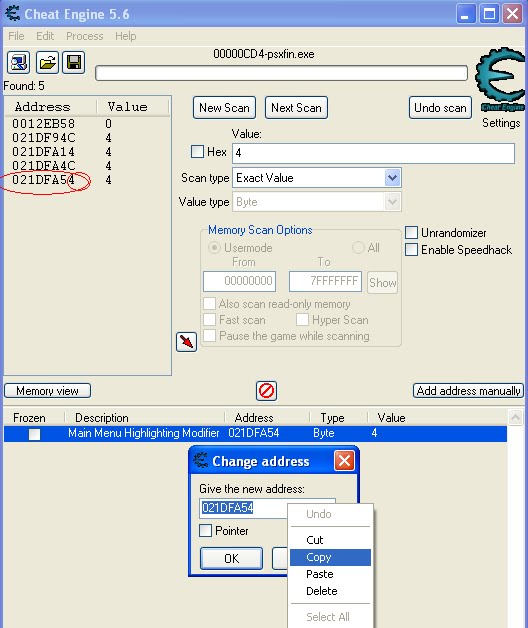Check the Pointer checkbox in dialog
This screenshot has height=628, width=528.
[x=206, y=531]
